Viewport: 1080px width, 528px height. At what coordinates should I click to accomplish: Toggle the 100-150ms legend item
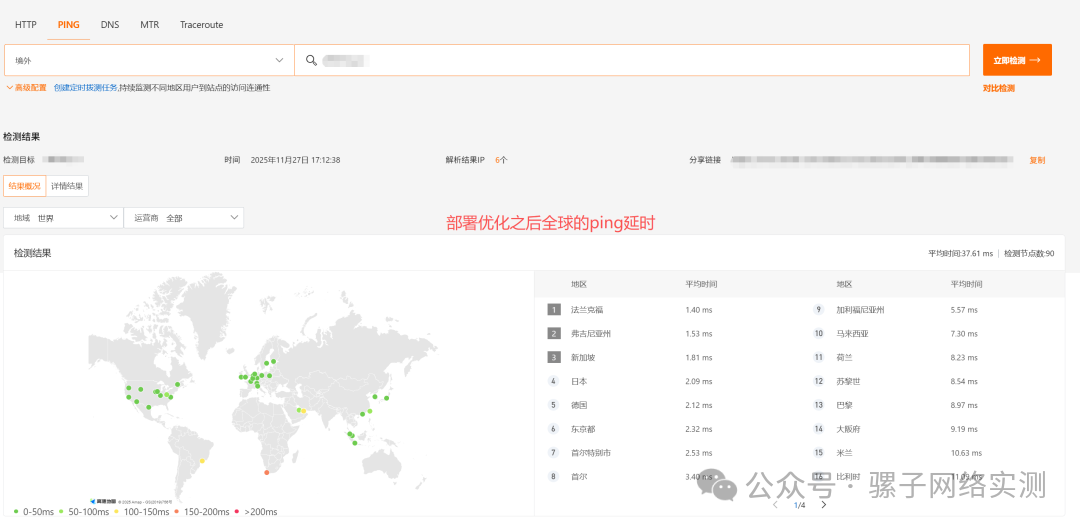pyautogui.click(x=140, y=511)
